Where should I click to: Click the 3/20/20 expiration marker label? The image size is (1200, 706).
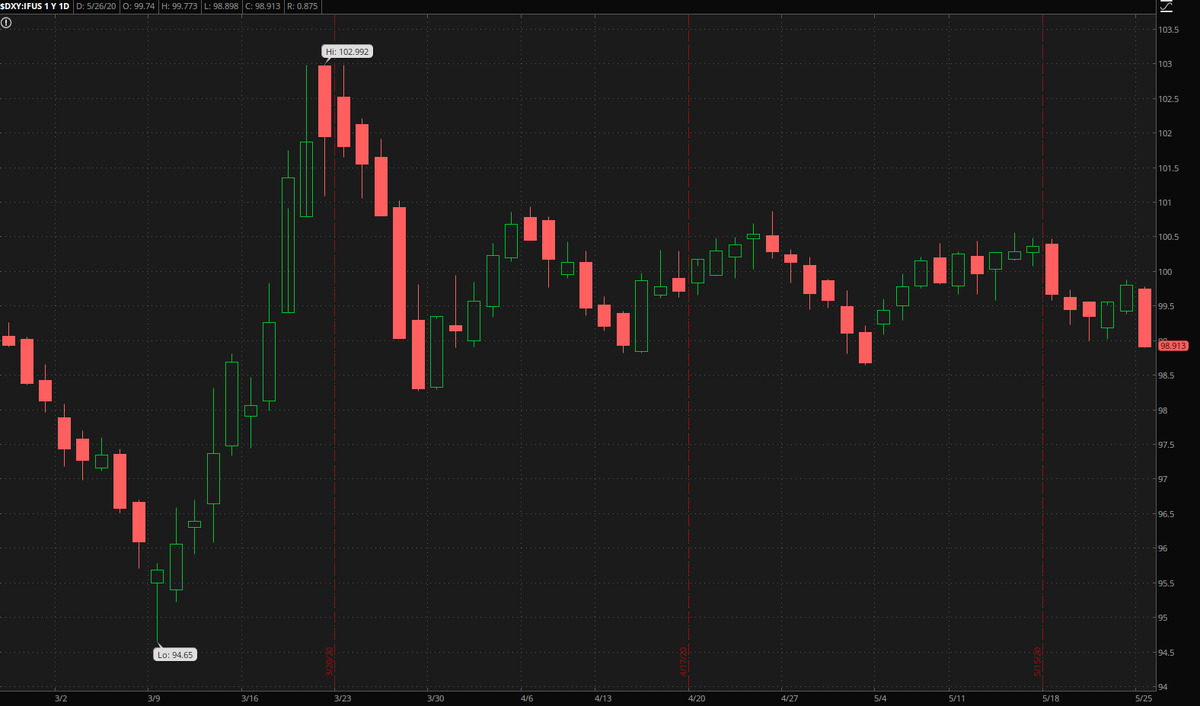(x=329, y=661)
